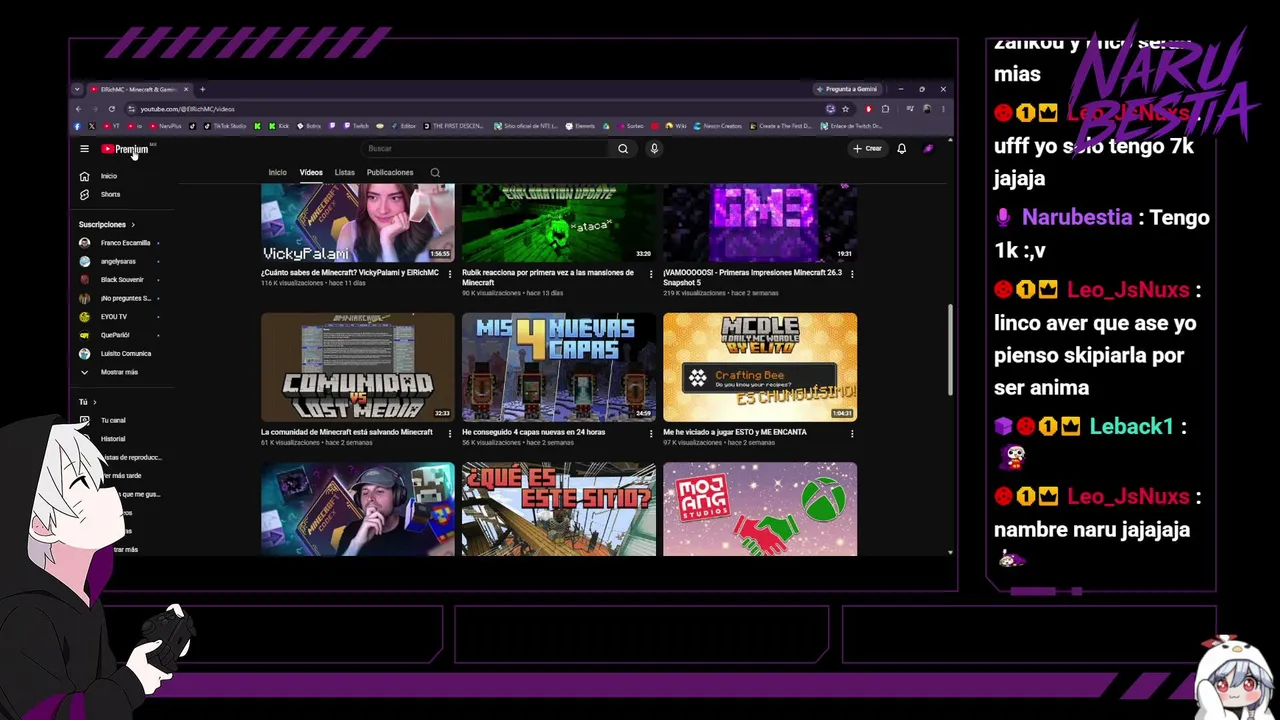Open the Mojang Studios Xbox thumbnail
The image size is (1280, 720).
point(760,509)
